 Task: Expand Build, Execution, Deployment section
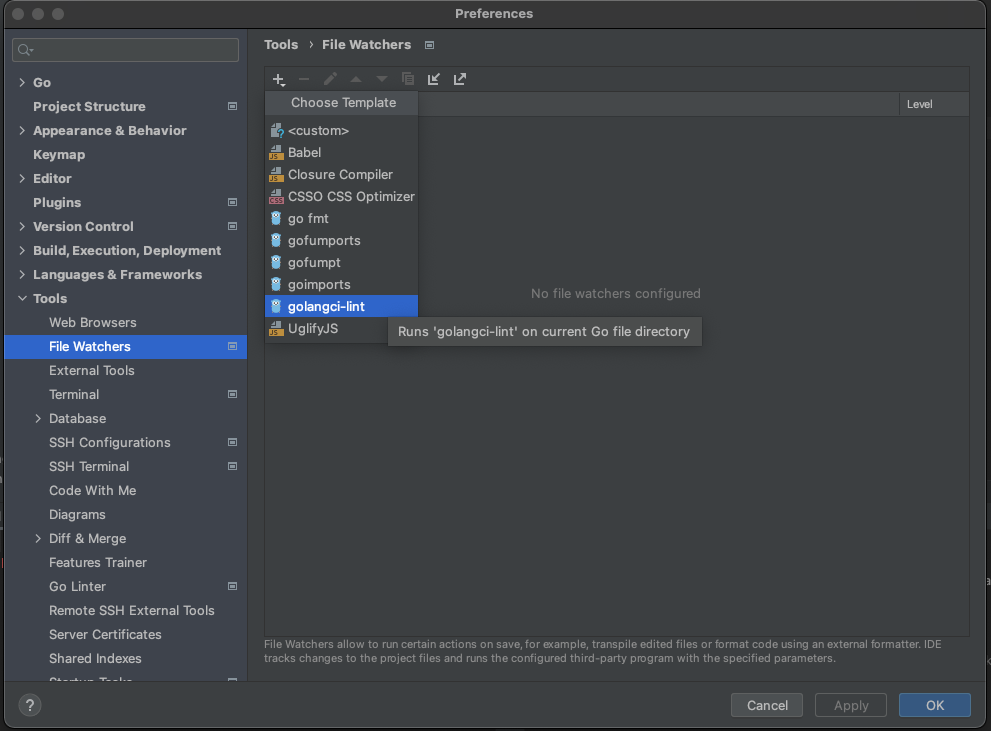click(22, 250)
